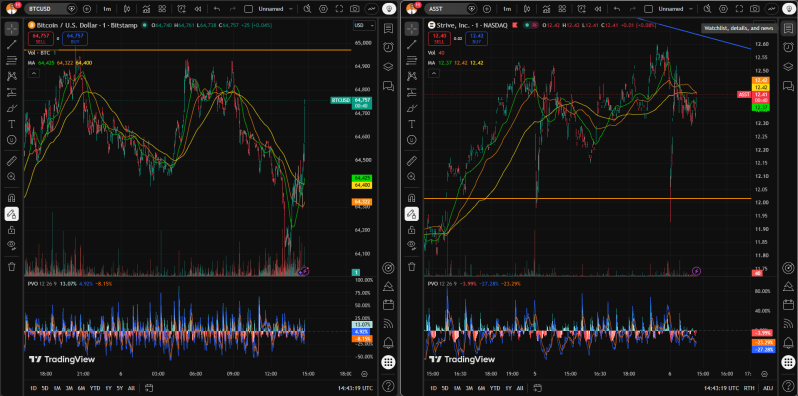Select the zoom-in tool in BTCUSD chart
The height and width of the screenshot is (396, 798).
coord(12,177)
